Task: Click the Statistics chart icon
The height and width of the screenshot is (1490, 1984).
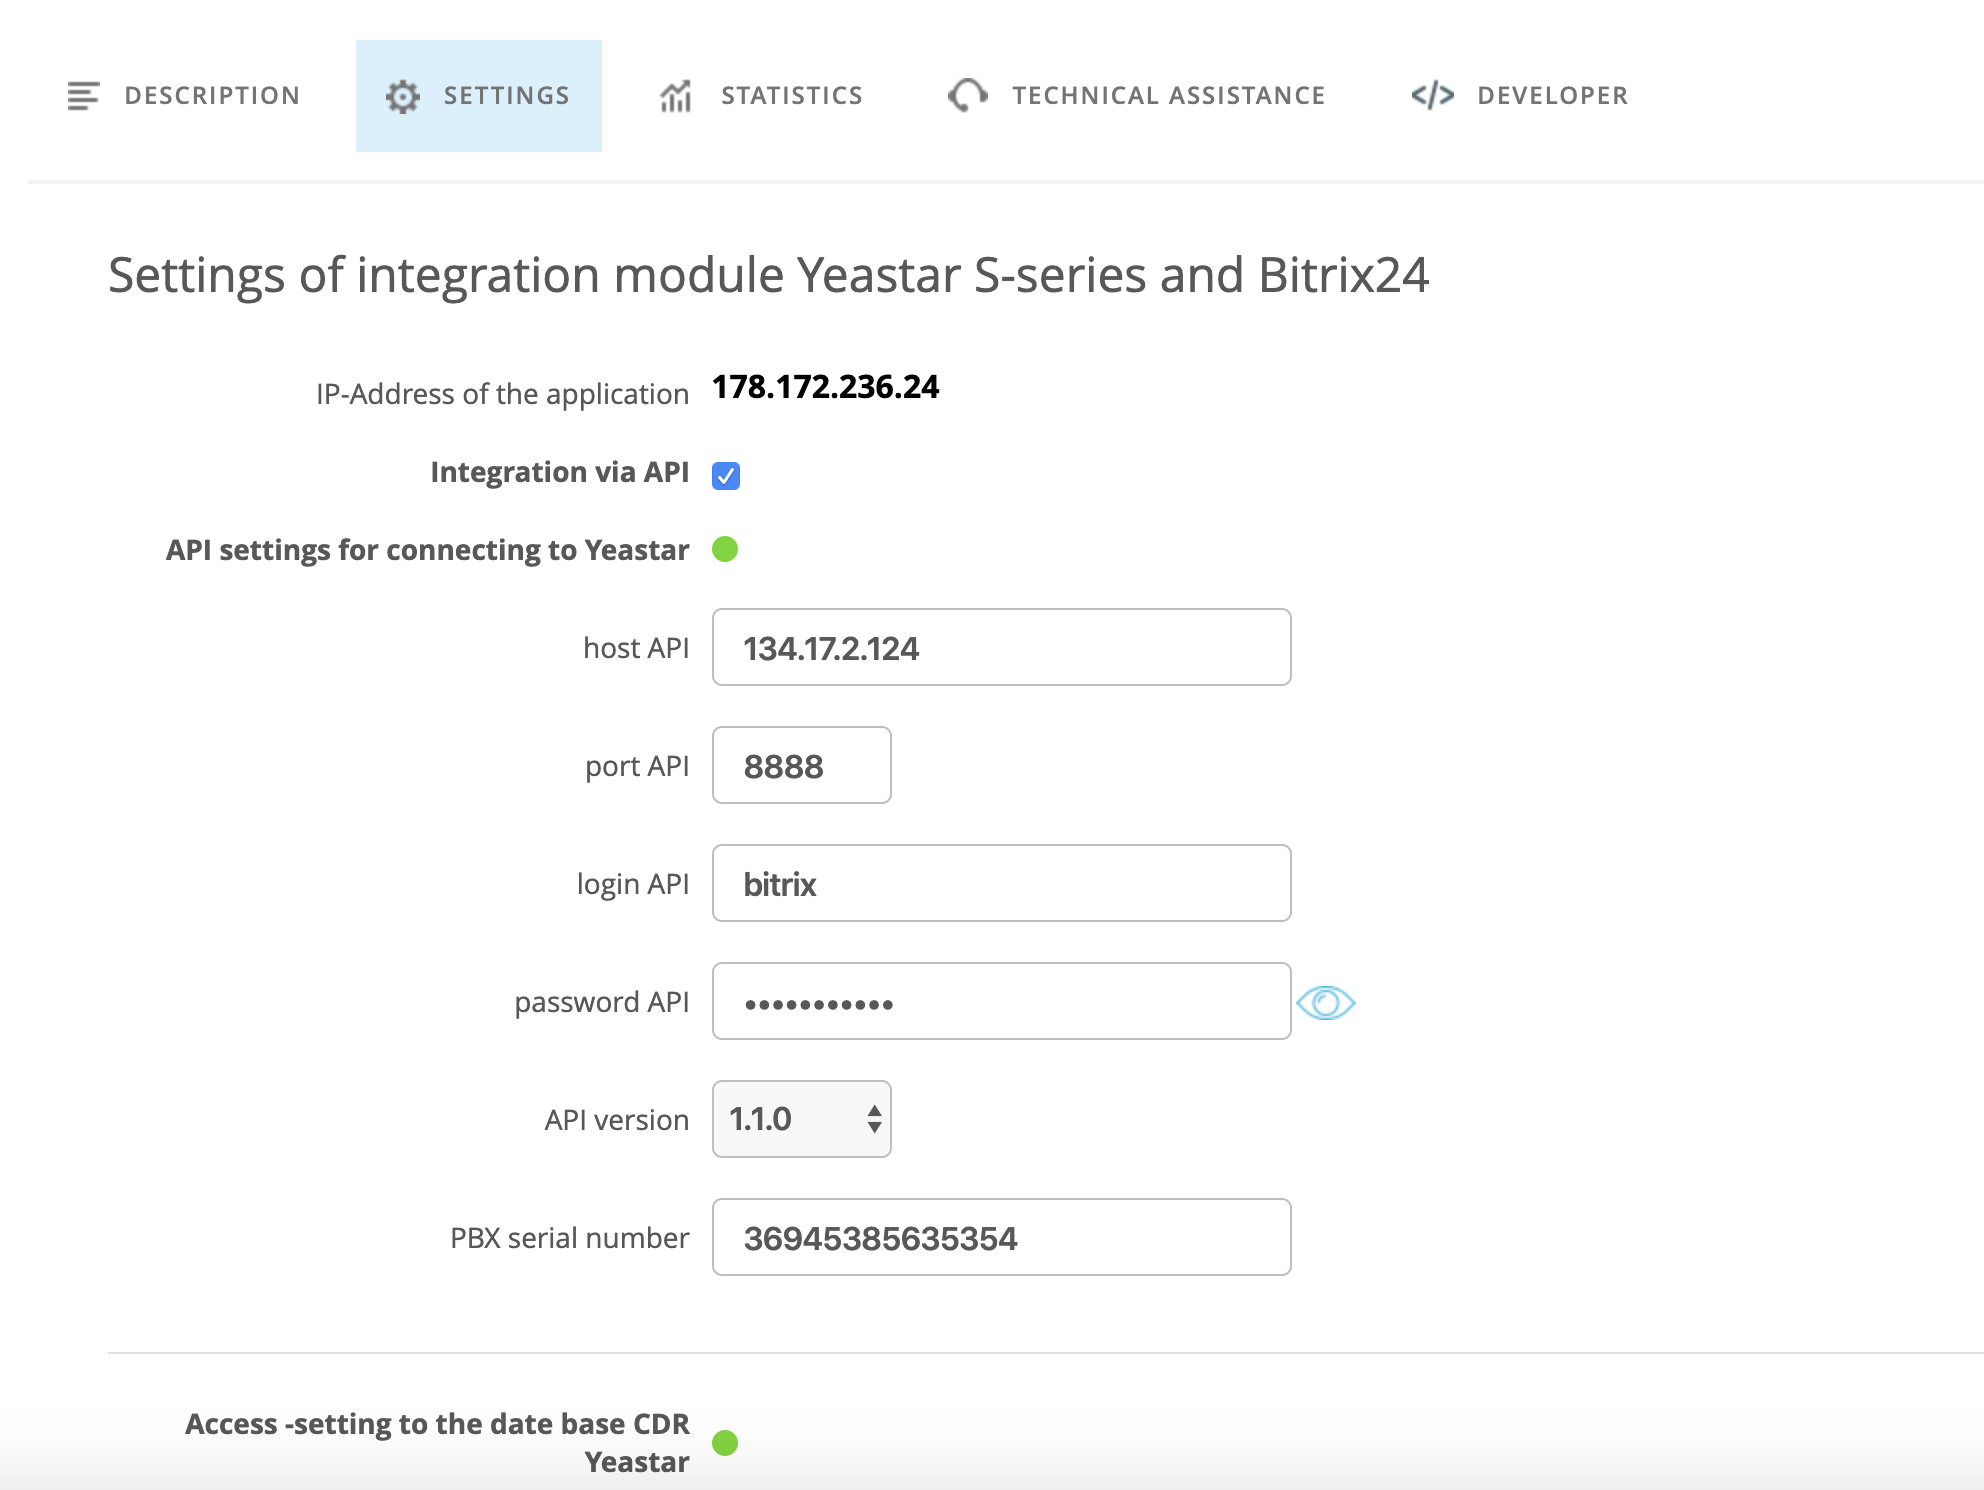Action: pos(676,96)
